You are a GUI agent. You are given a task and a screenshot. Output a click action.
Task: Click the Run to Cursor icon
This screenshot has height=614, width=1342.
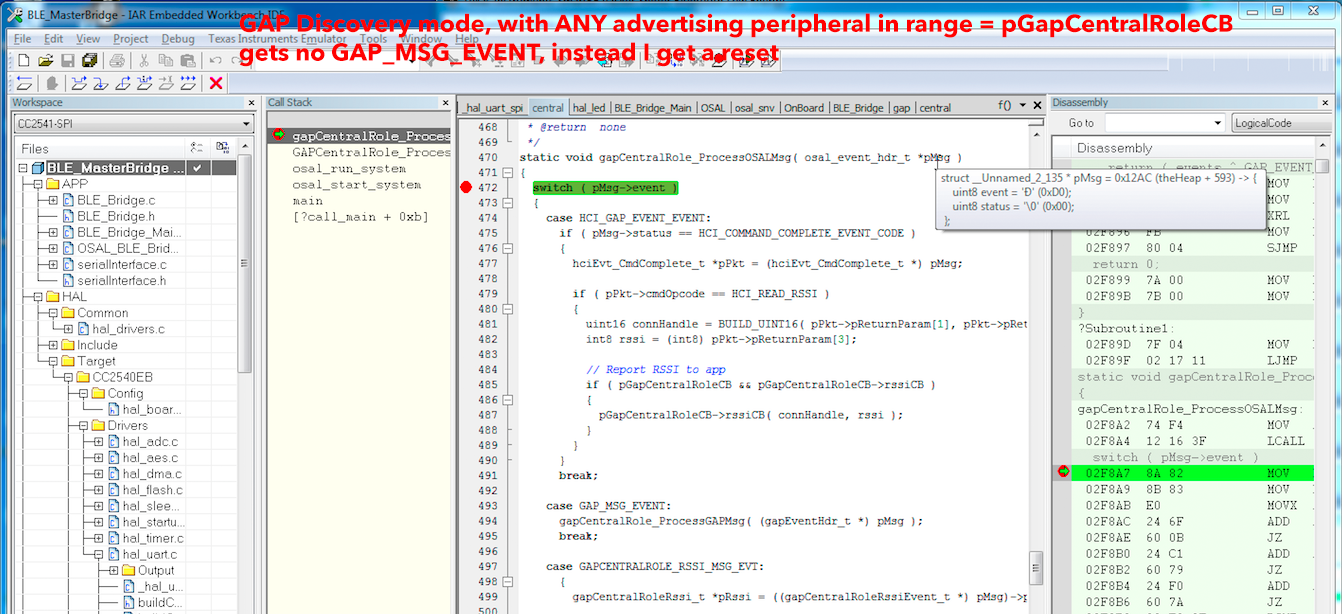click(167, 83)
